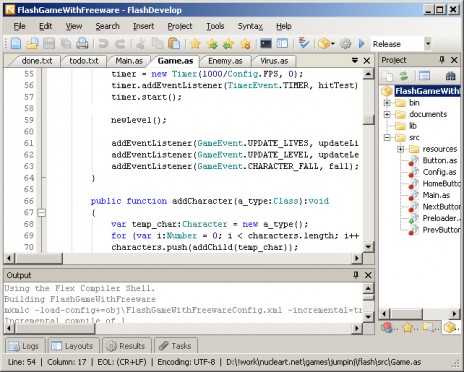The height and width of the screenshot is (372, 464).
Task: Click the split-panel layout toolbar icon
Action: point(282,44)
